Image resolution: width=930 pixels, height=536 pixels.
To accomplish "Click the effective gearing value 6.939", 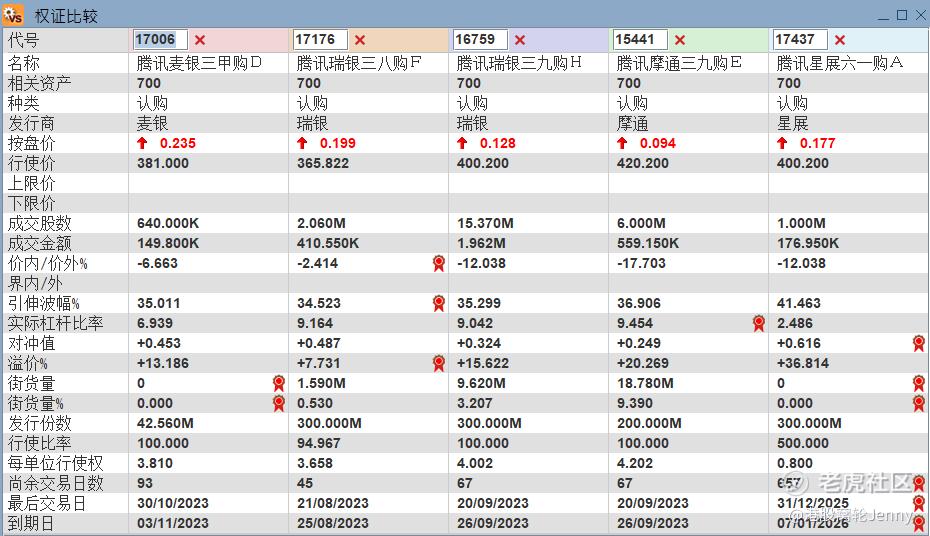I will pos(155,323).
